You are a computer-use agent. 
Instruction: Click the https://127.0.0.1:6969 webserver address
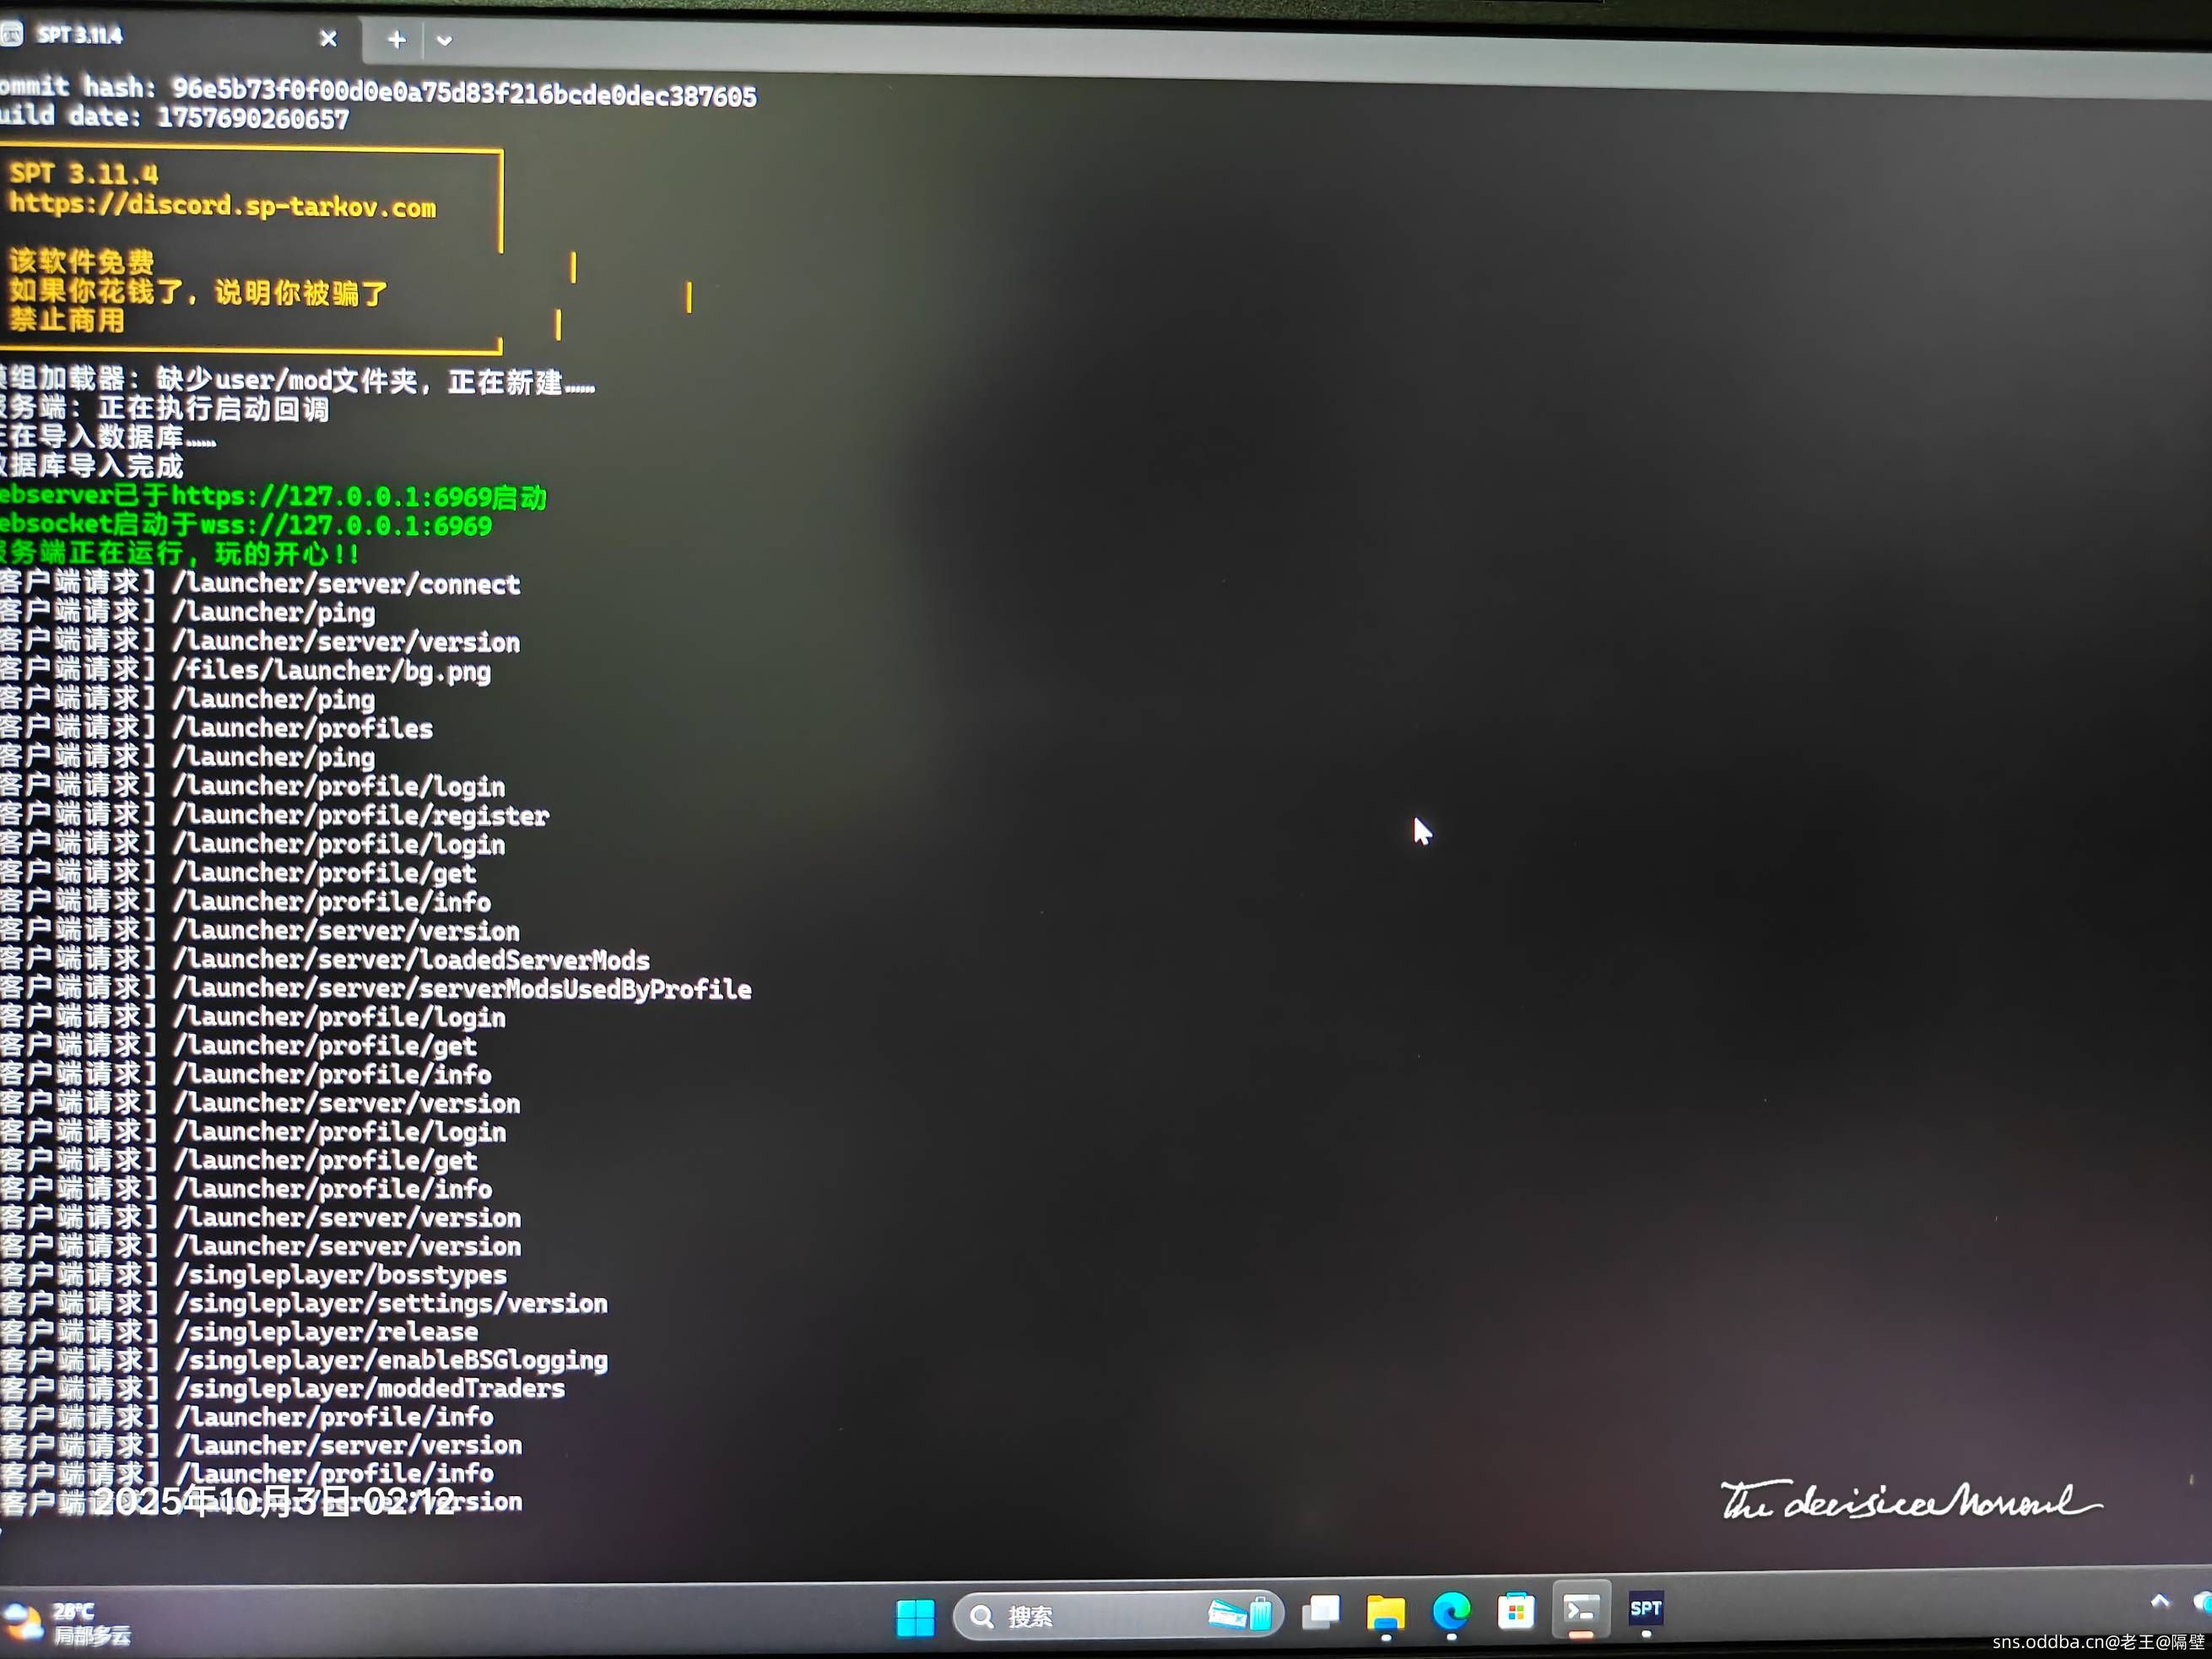tap(331, 497)
